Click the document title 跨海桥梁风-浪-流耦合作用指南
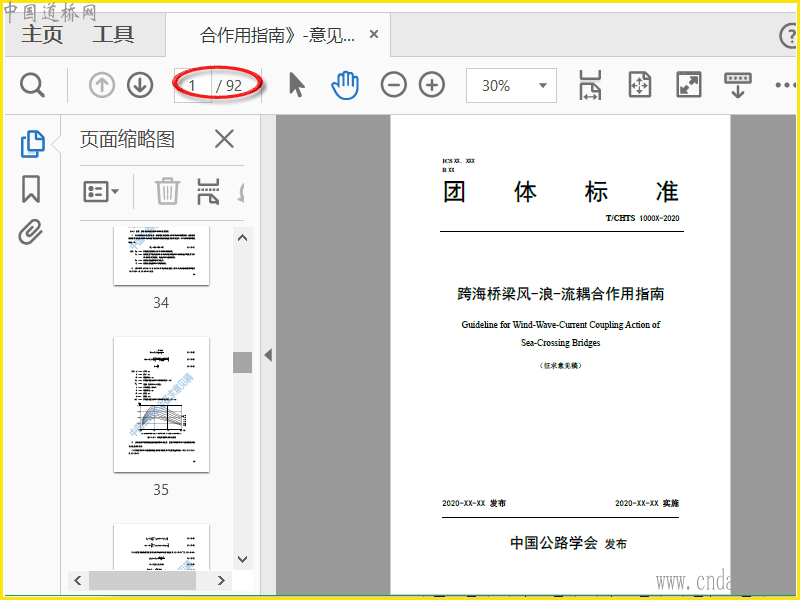This screenshot has width=800, height=600. (561, 294)
